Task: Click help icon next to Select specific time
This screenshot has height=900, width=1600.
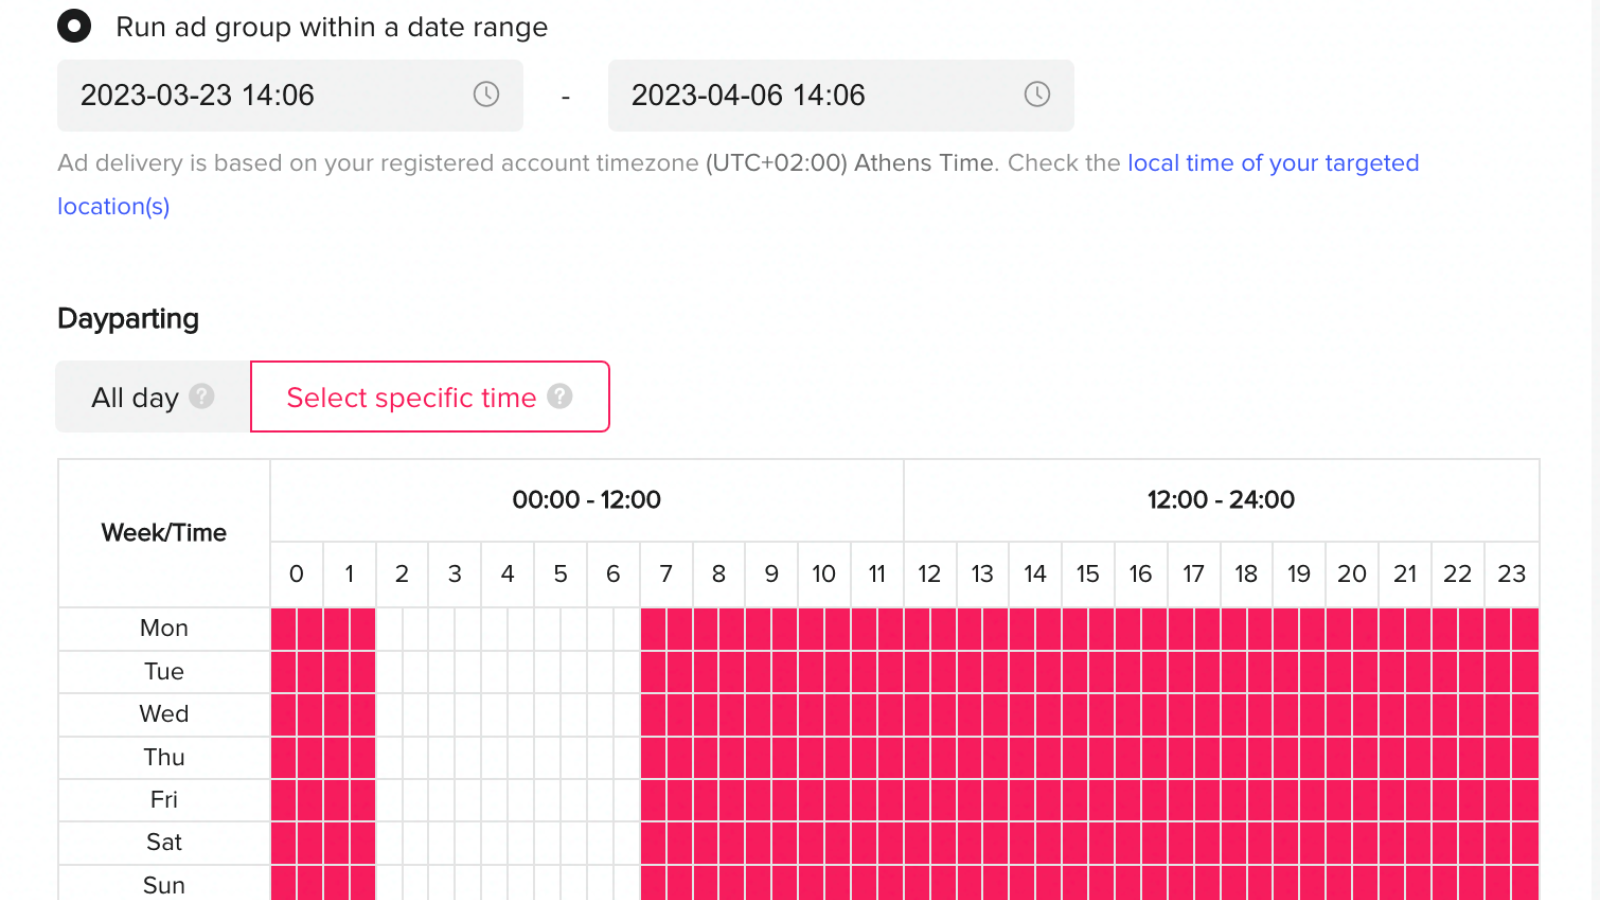Action: tap(560, 396)
